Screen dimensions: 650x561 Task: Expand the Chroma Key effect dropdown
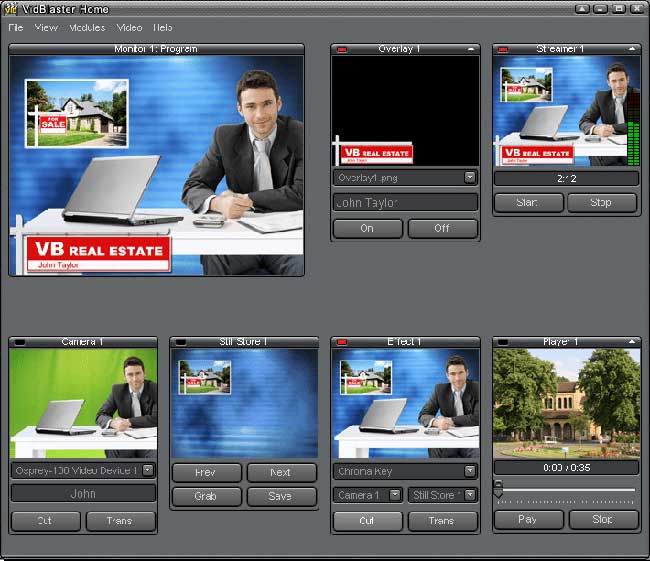pos(470,471)
